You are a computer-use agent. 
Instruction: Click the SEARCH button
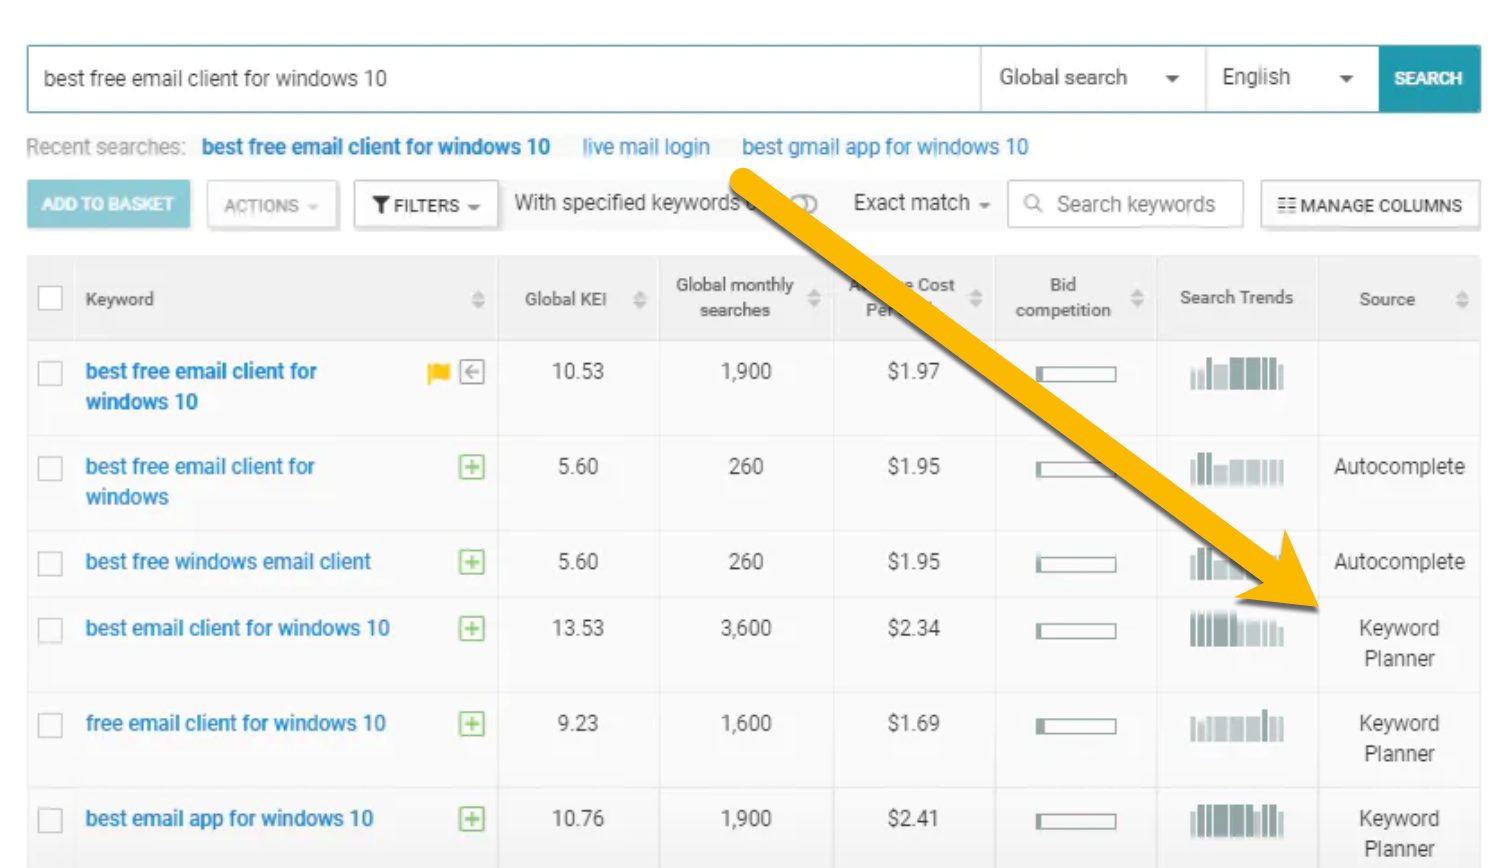pos(1429,77)
